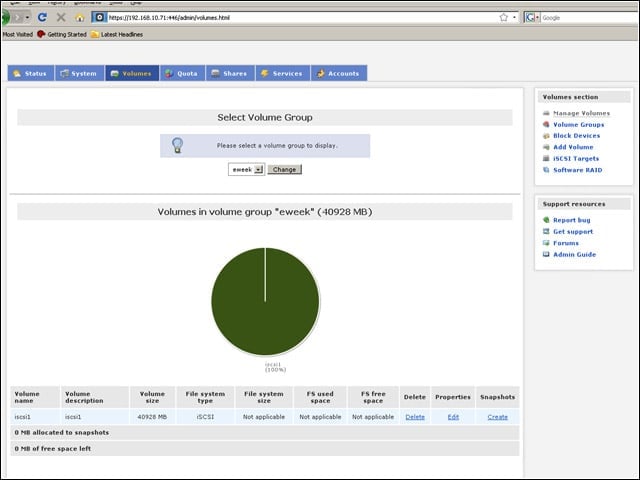Click the green iscsi1 pie chart
Screen dimensions: 640x480
[x=265, y=302]
